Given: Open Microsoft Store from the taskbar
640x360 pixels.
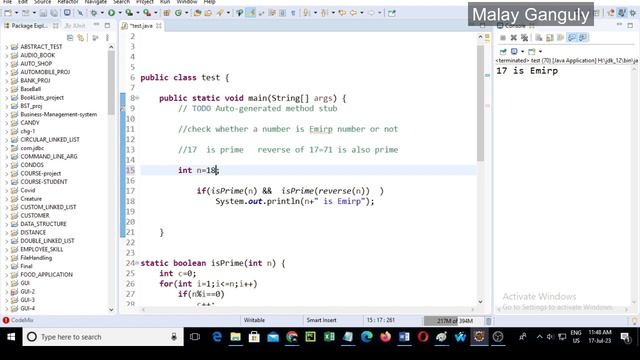Looking at the screenshot, I should [254, 337].
